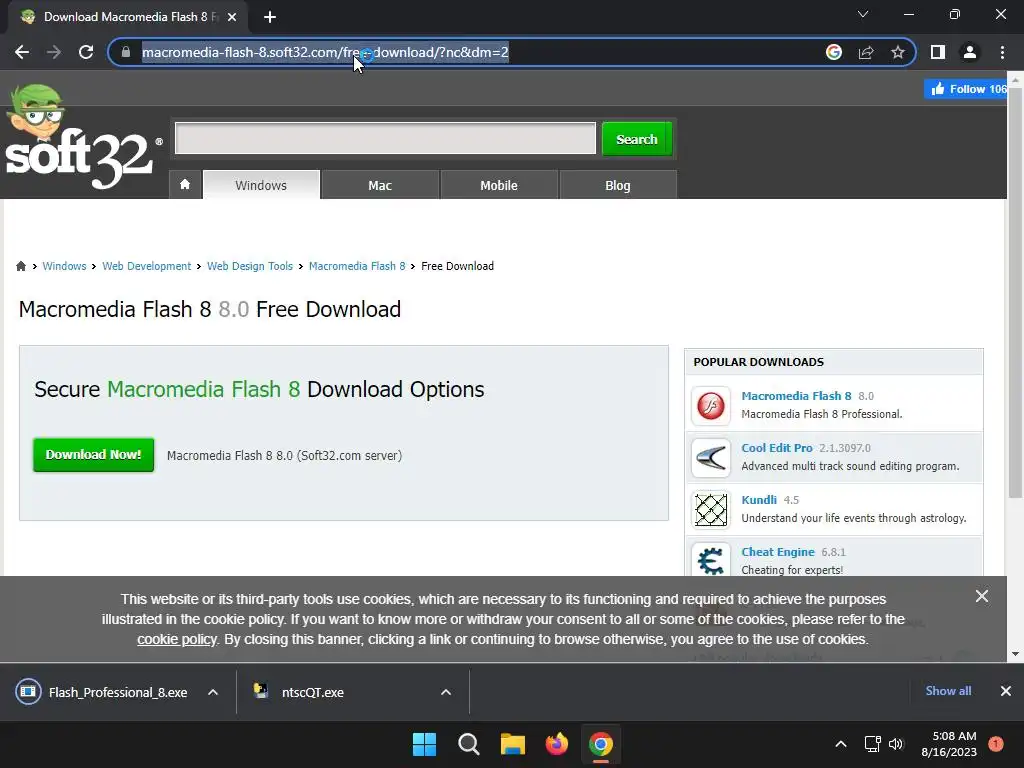Open the cookie policy link
Screen dimensions: 1024x768
[x=176, y=639]
